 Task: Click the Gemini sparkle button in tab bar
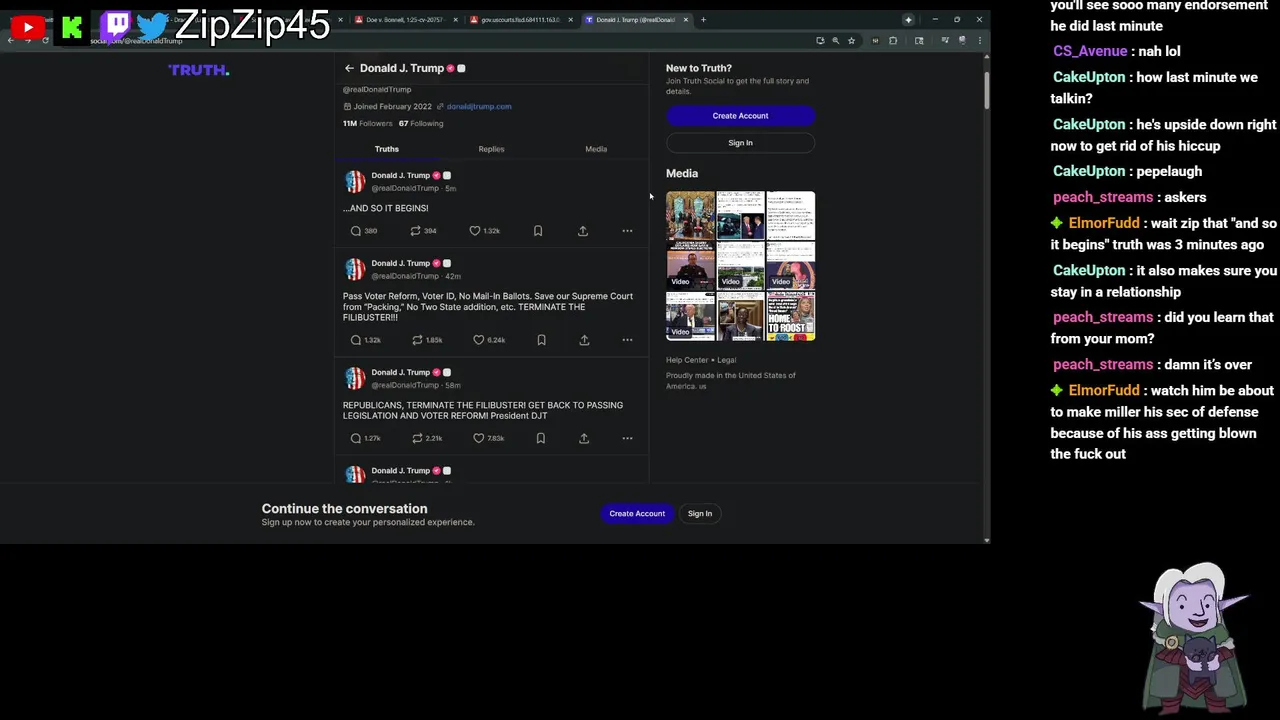908,19
